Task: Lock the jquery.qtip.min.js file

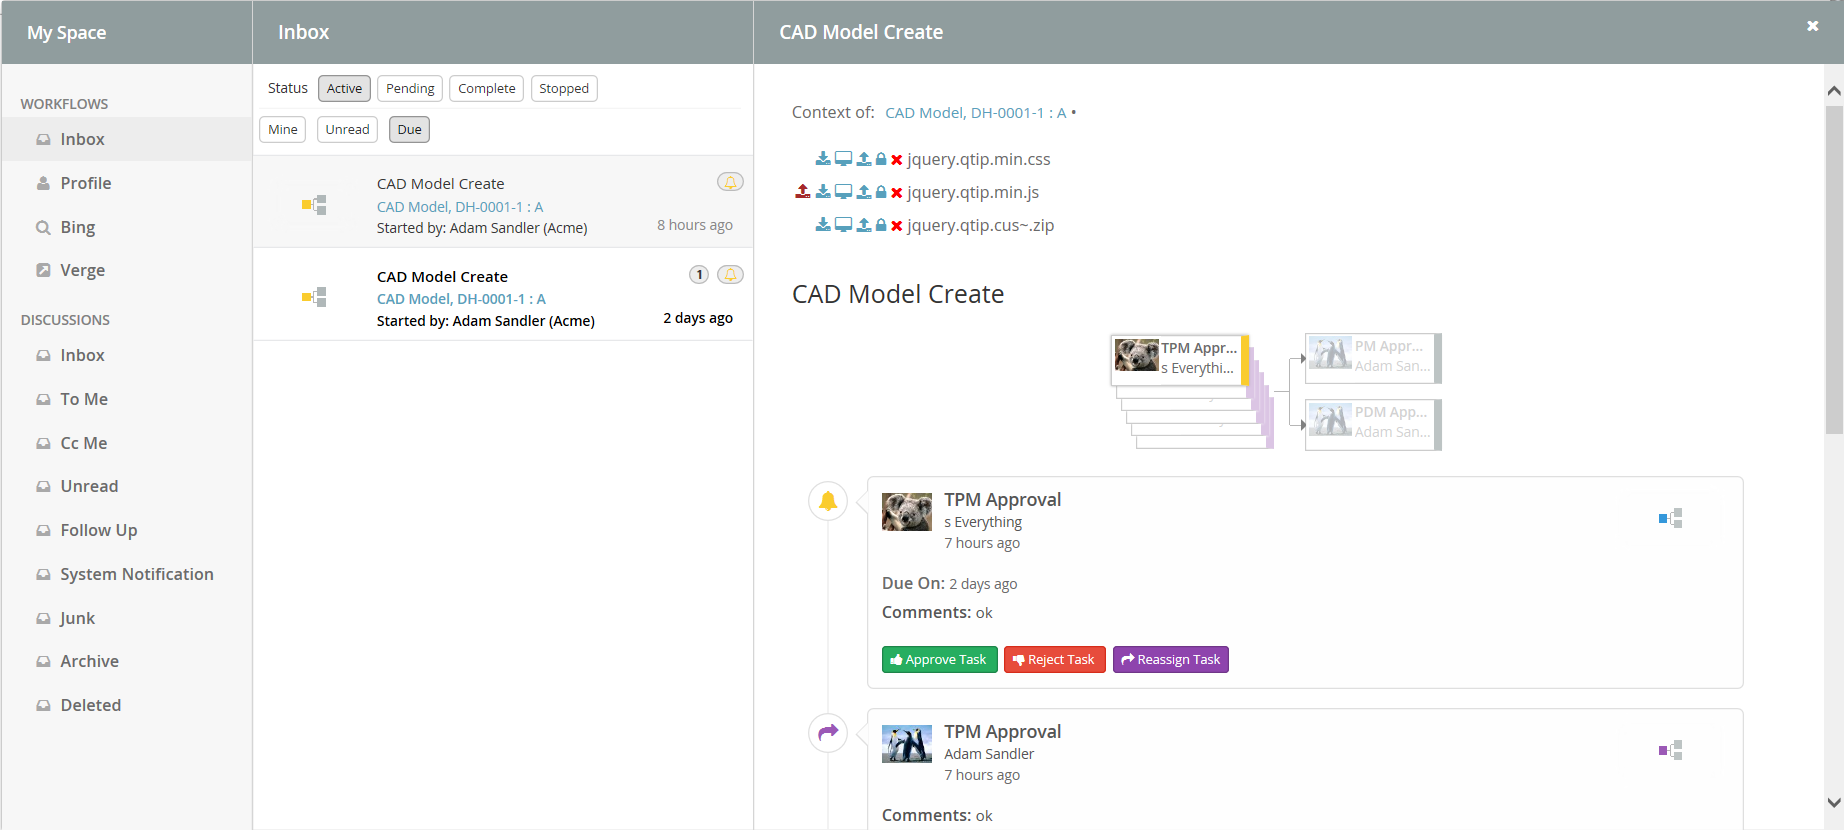Action: click(x=881, y=192)
